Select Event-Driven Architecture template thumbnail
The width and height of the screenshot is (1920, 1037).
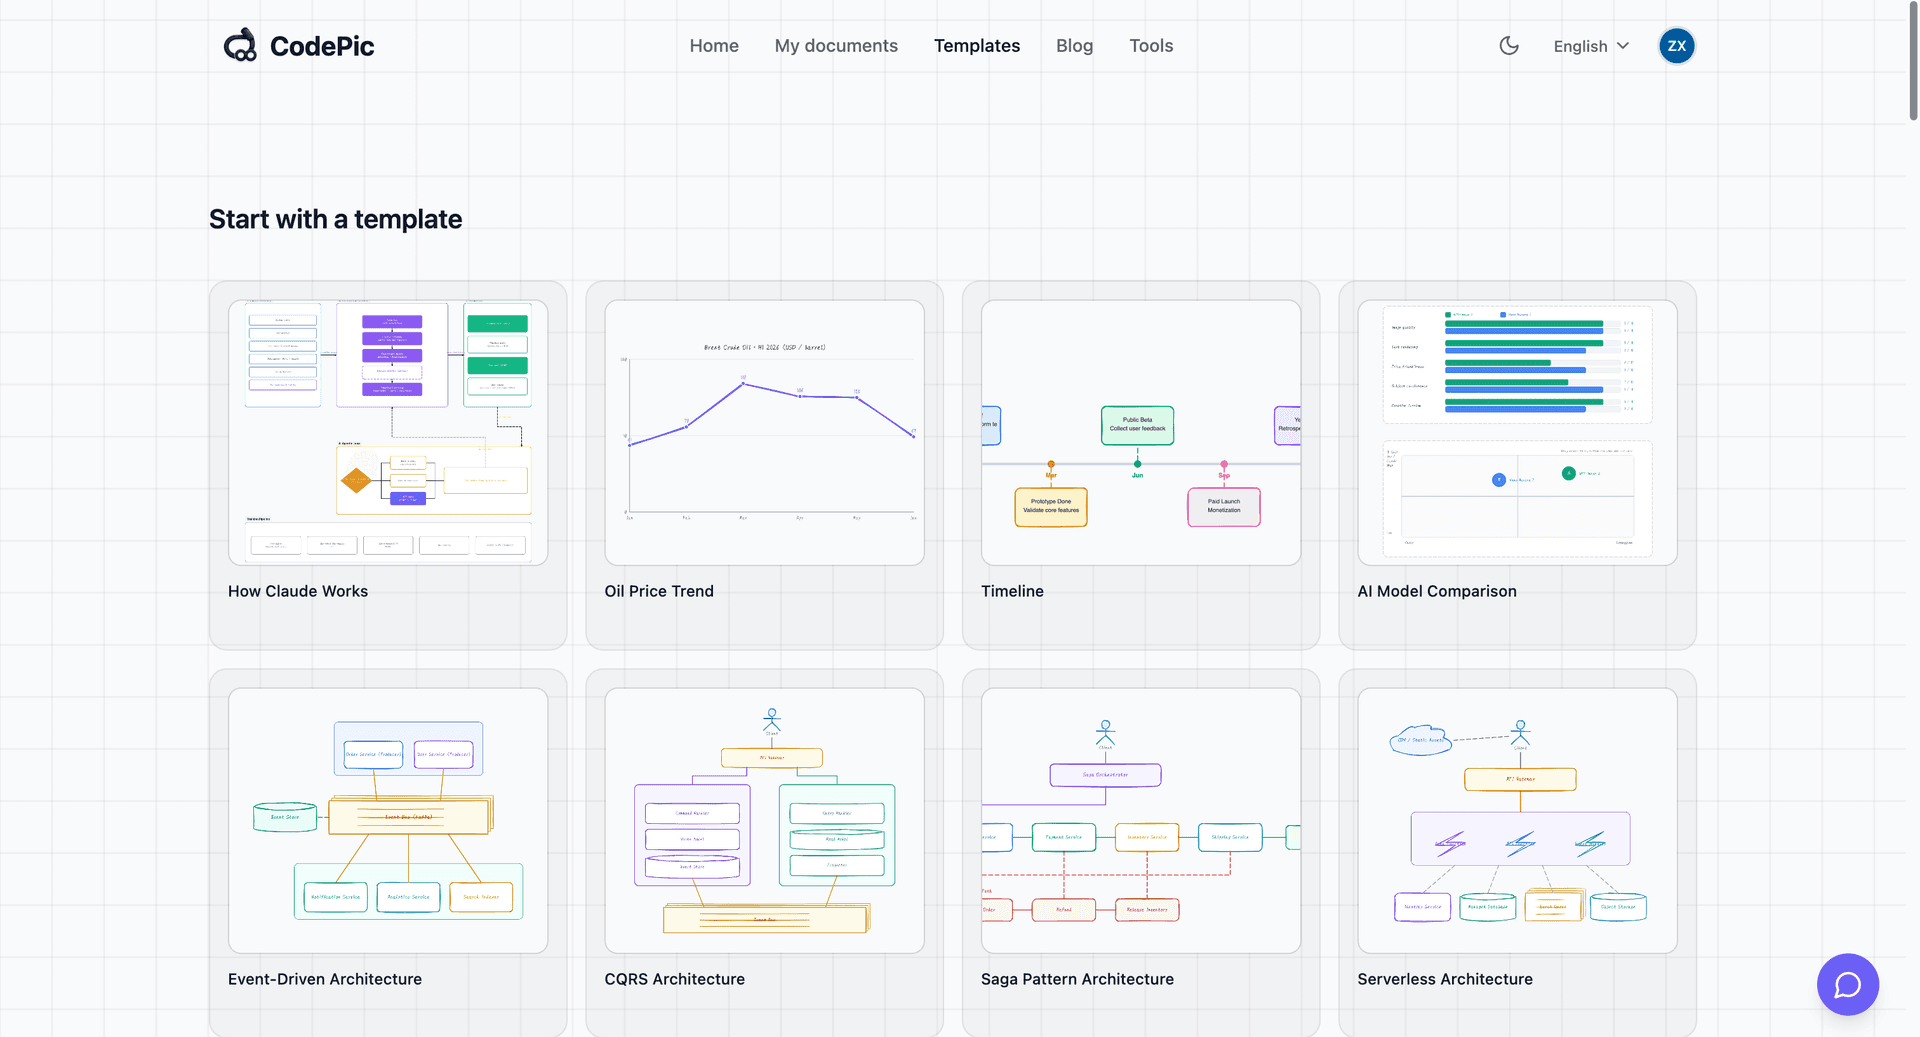coord(388,820)
